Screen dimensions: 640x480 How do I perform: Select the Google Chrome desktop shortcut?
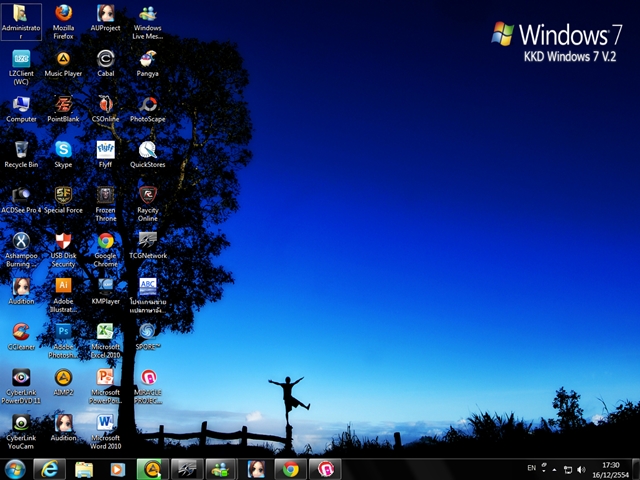point(105,250)
